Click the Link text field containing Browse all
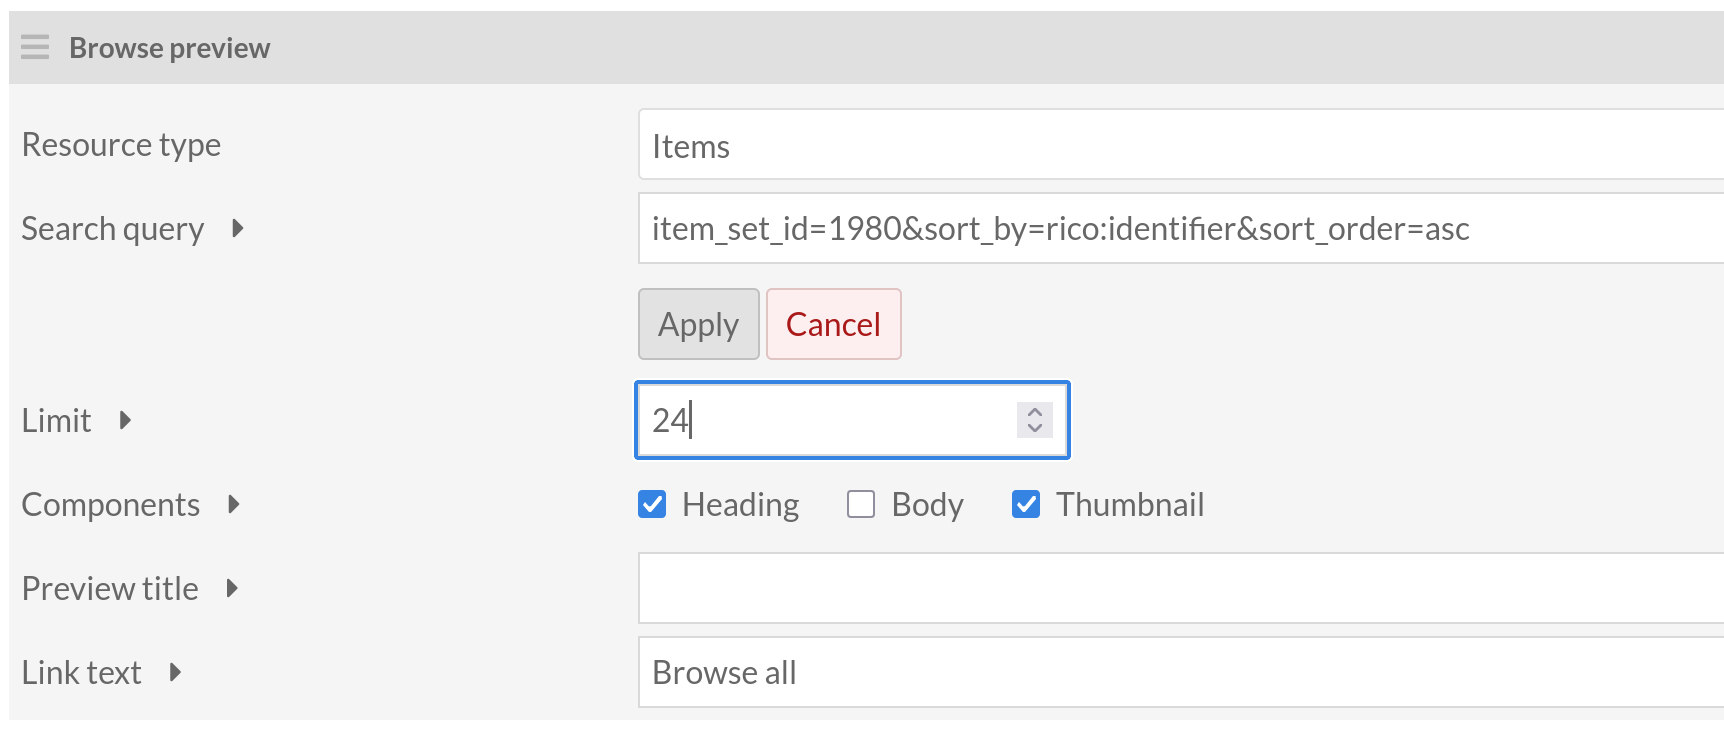 tap(1180, 672)
